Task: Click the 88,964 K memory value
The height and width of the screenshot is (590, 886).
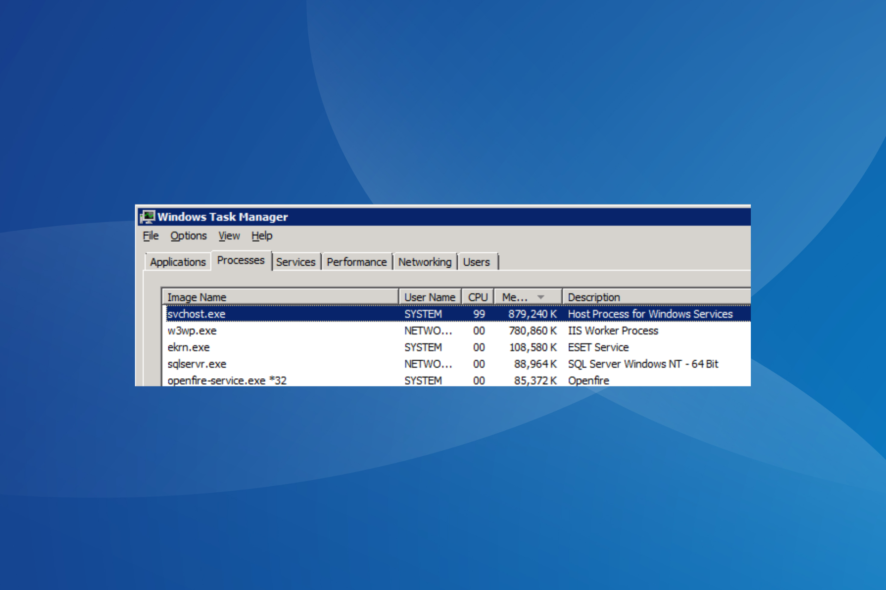Action: [535, 364]
